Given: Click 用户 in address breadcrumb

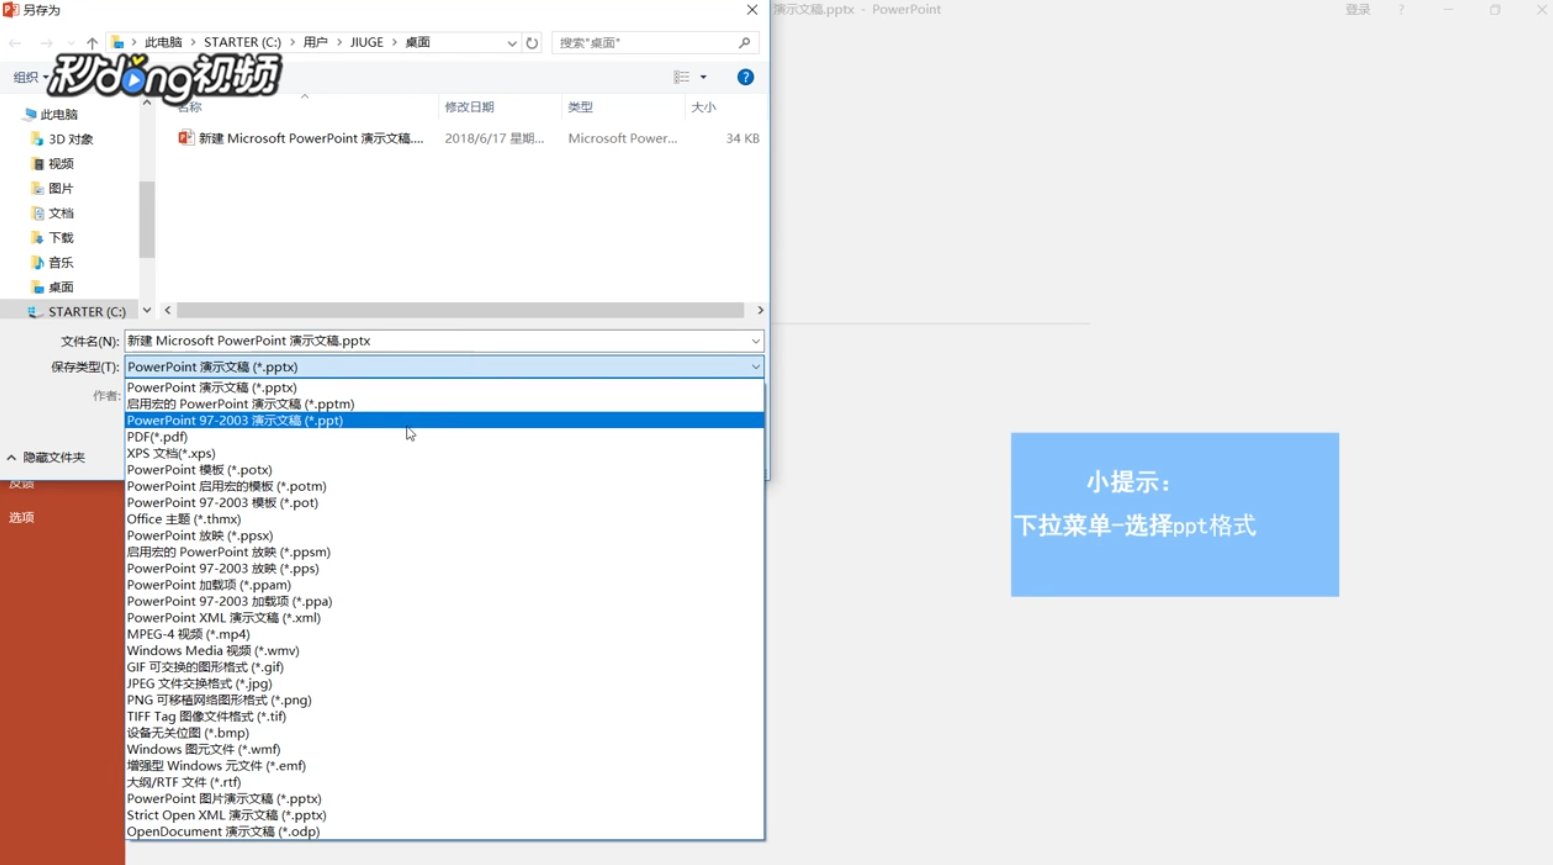Looking at the screenshot, I should (316, 43).
